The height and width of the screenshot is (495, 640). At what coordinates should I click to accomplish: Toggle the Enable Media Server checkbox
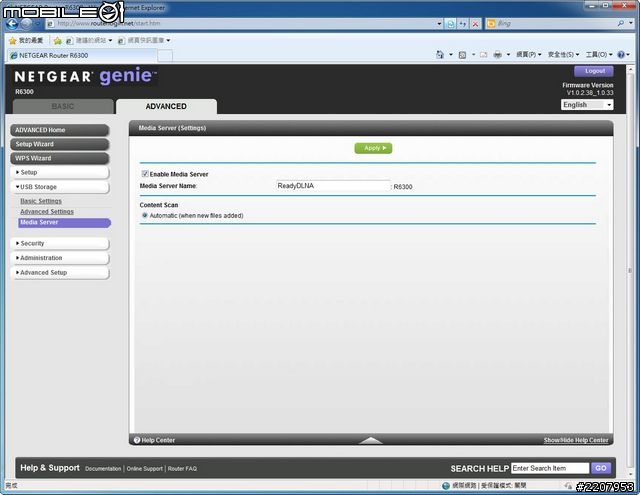pos(145,174)
